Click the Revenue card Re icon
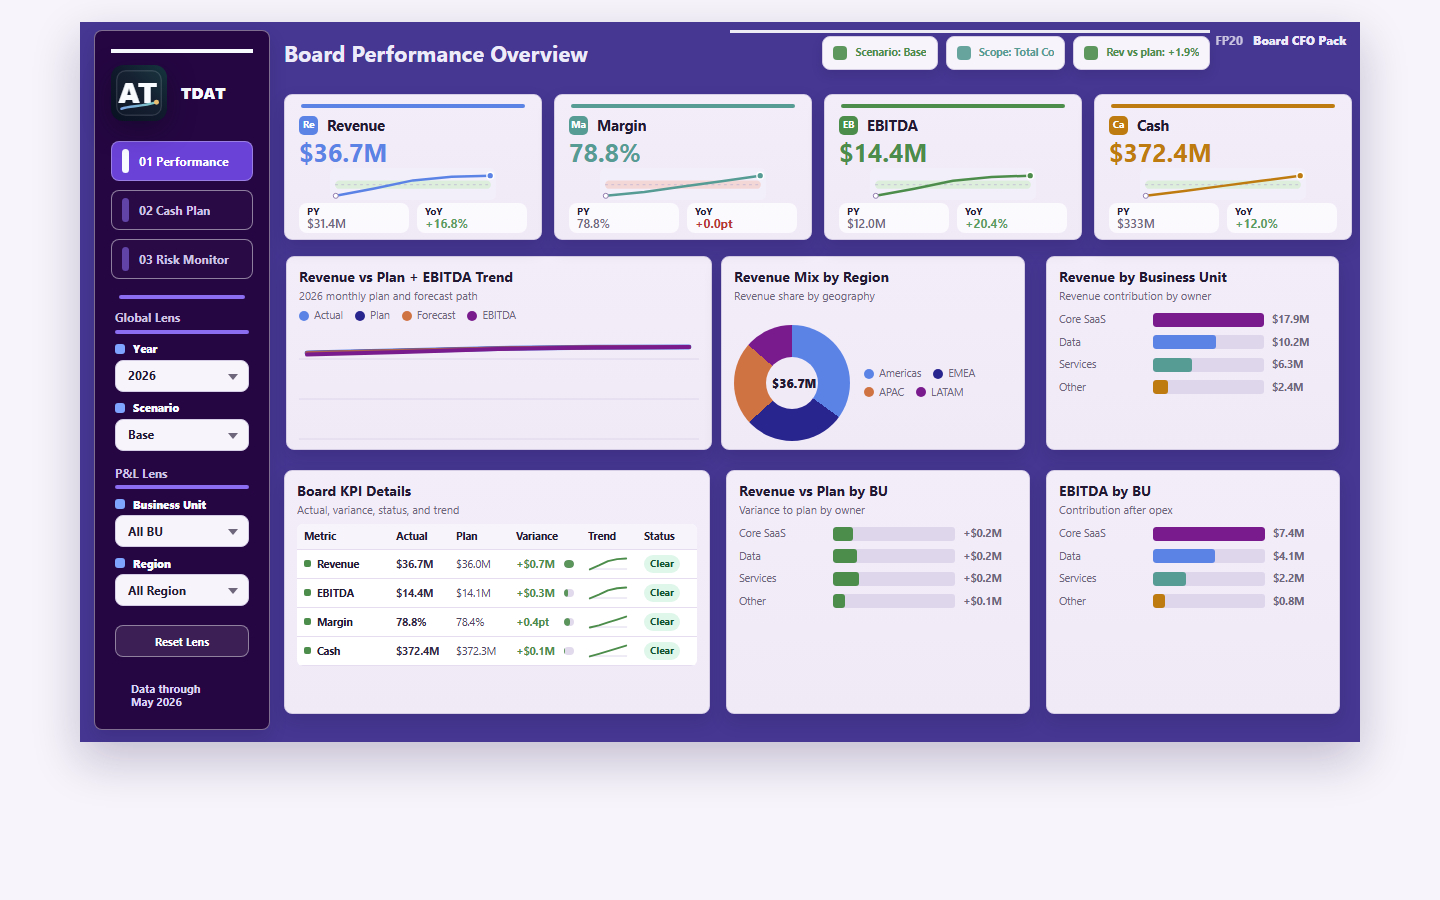Screen dimensions: 1440x900 [309, 125]
